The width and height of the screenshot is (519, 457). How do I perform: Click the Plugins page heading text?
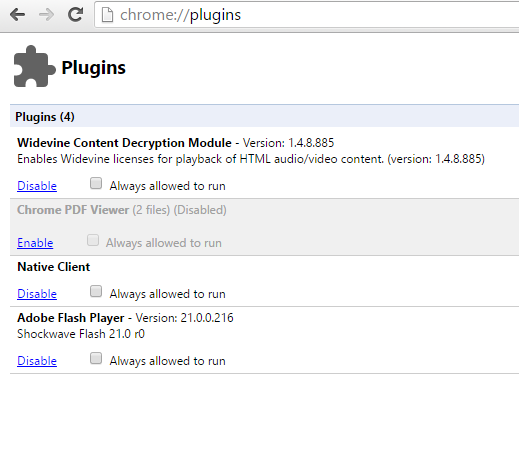coord(94,68)
